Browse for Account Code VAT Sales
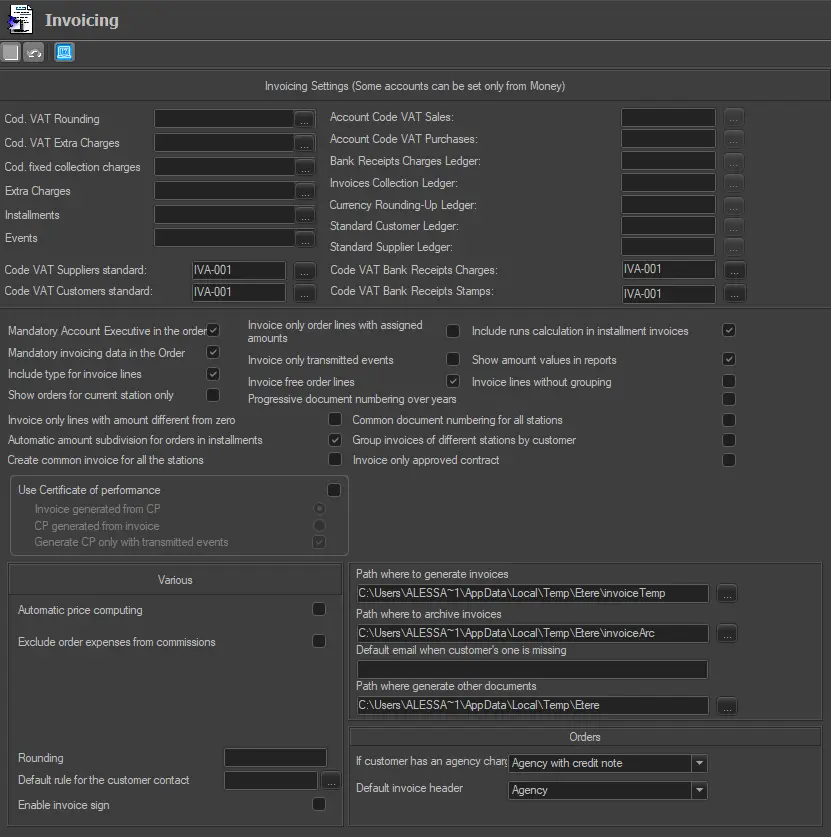The width and height of the screenshot is (831, 837). [734, 118]
